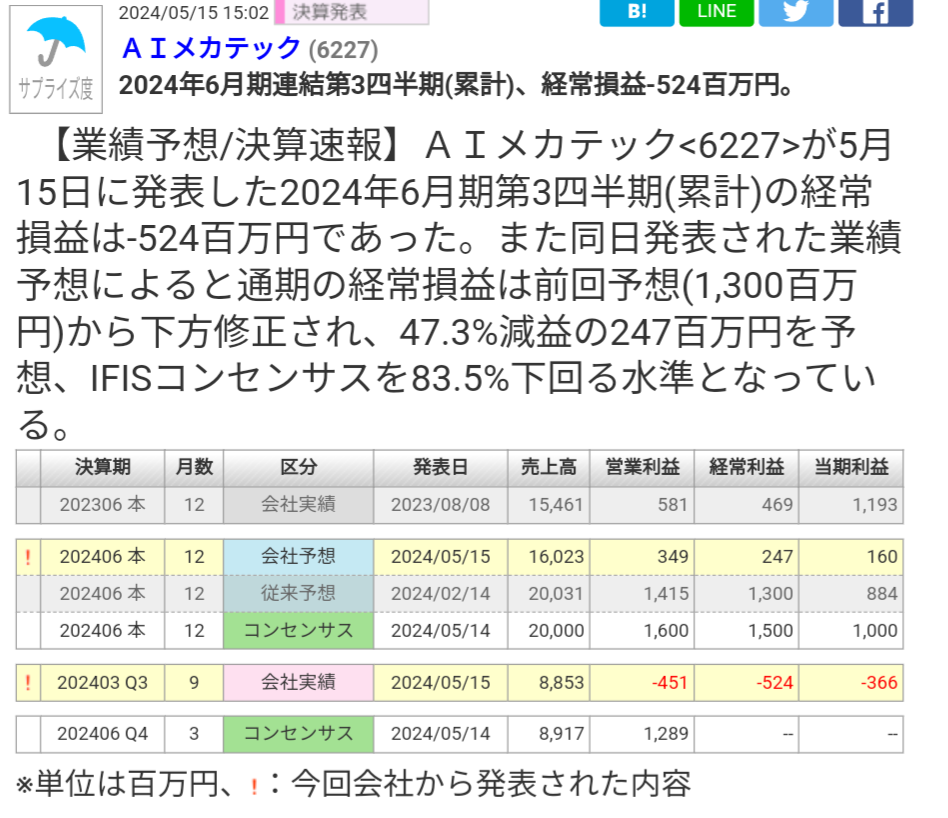Select the 決算期 column header

click(100, 467)
